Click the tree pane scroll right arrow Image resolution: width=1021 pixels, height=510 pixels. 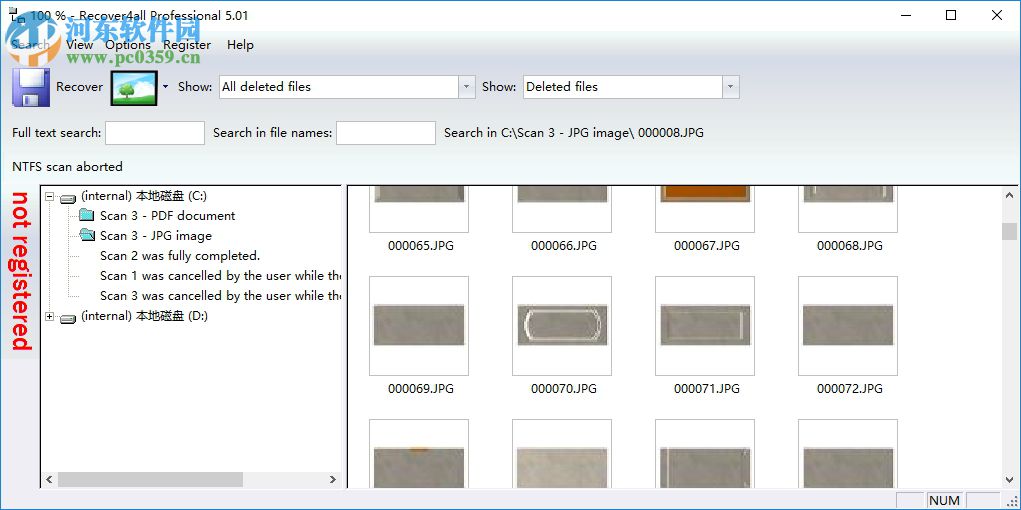[333, 480]
